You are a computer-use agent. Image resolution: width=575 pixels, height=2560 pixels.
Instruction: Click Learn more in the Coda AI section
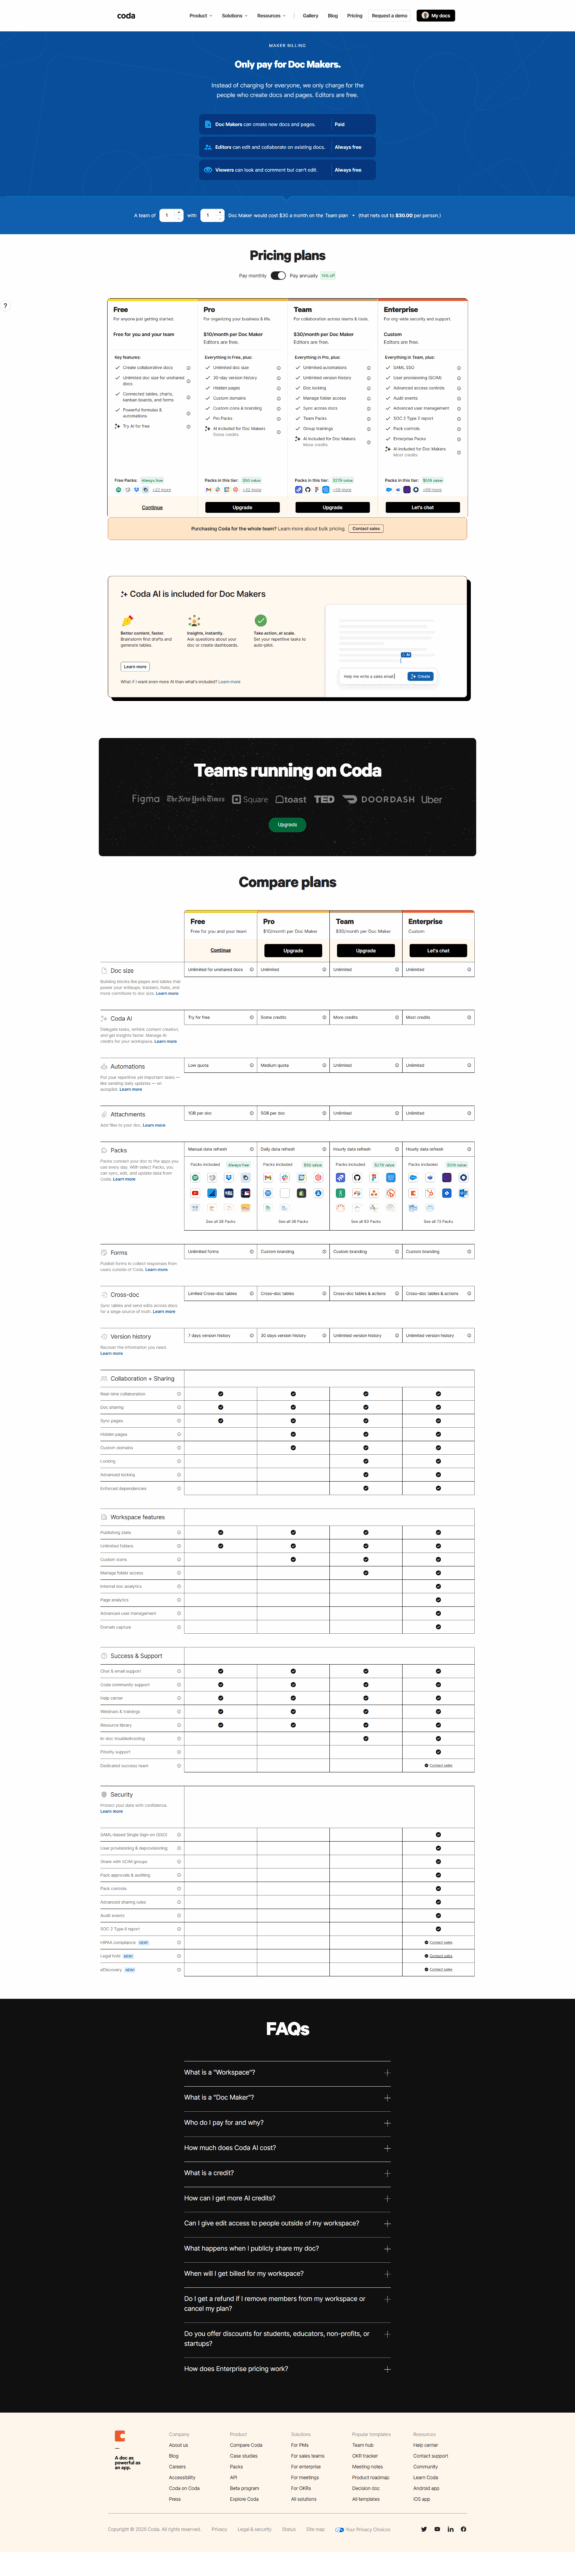[135, 666]
